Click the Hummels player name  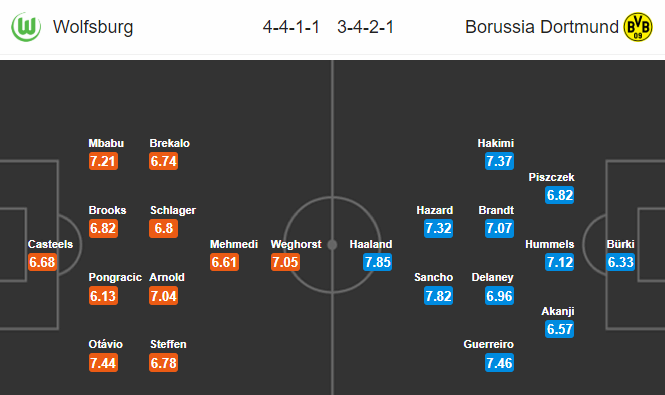[x=550, y=244]
